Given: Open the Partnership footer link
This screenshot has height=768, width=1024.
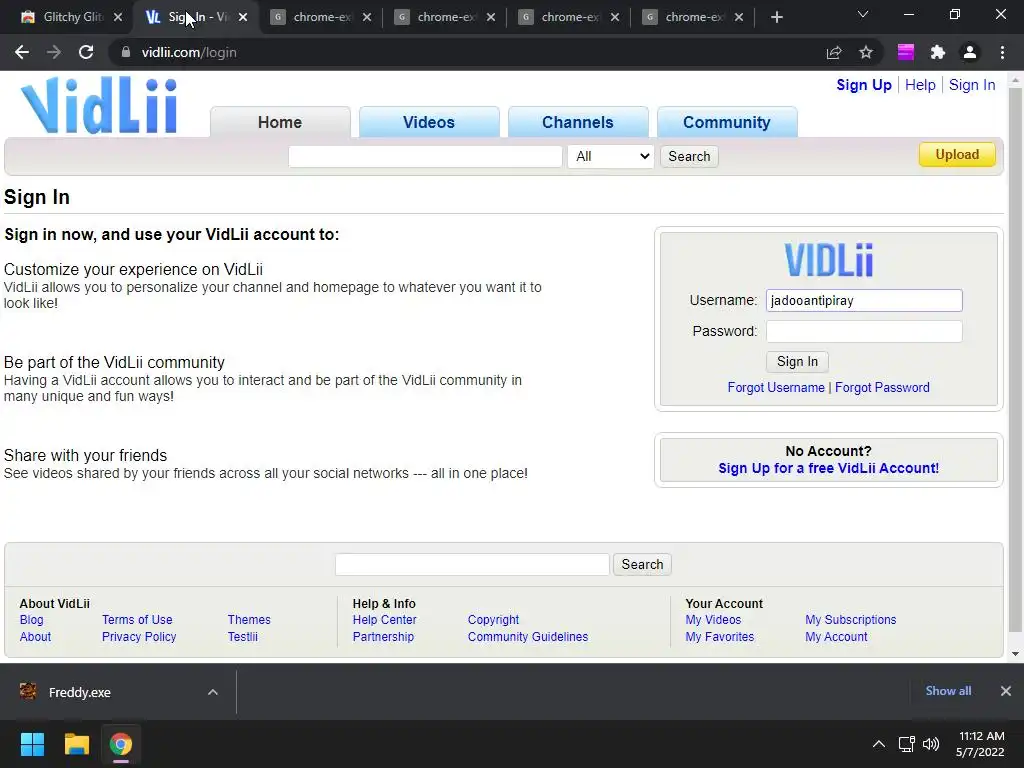Looking at the screenshot, I should 383,637.
